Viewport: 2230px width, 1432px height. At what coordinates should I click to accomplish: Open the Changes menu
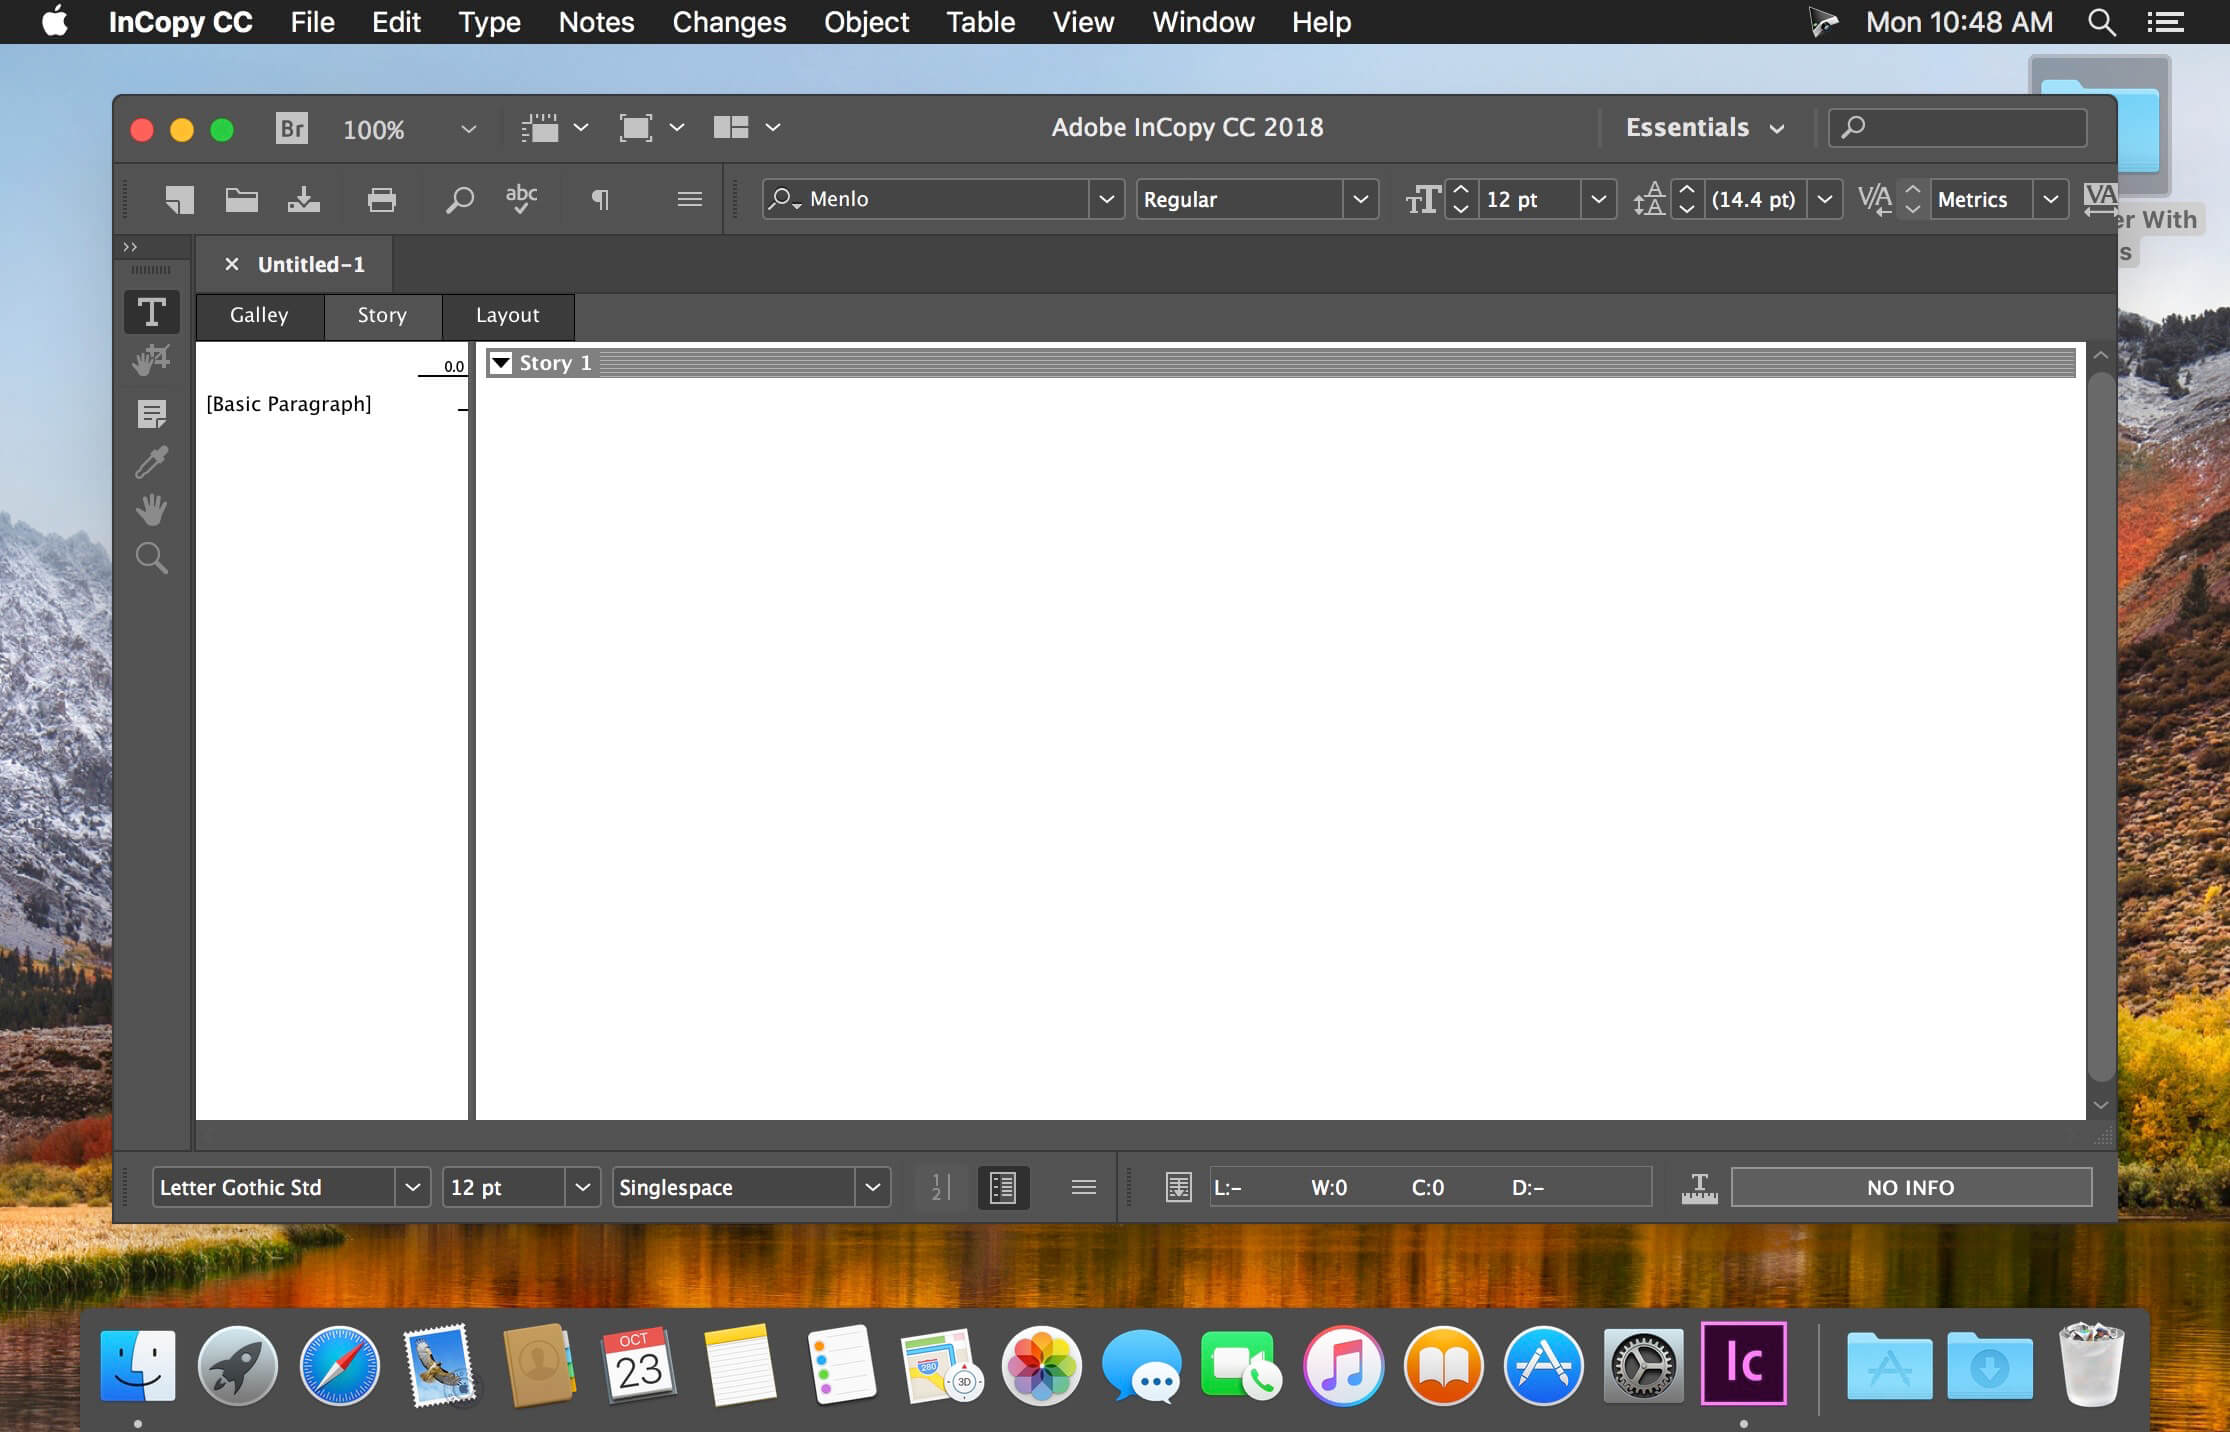click(728, 22)
